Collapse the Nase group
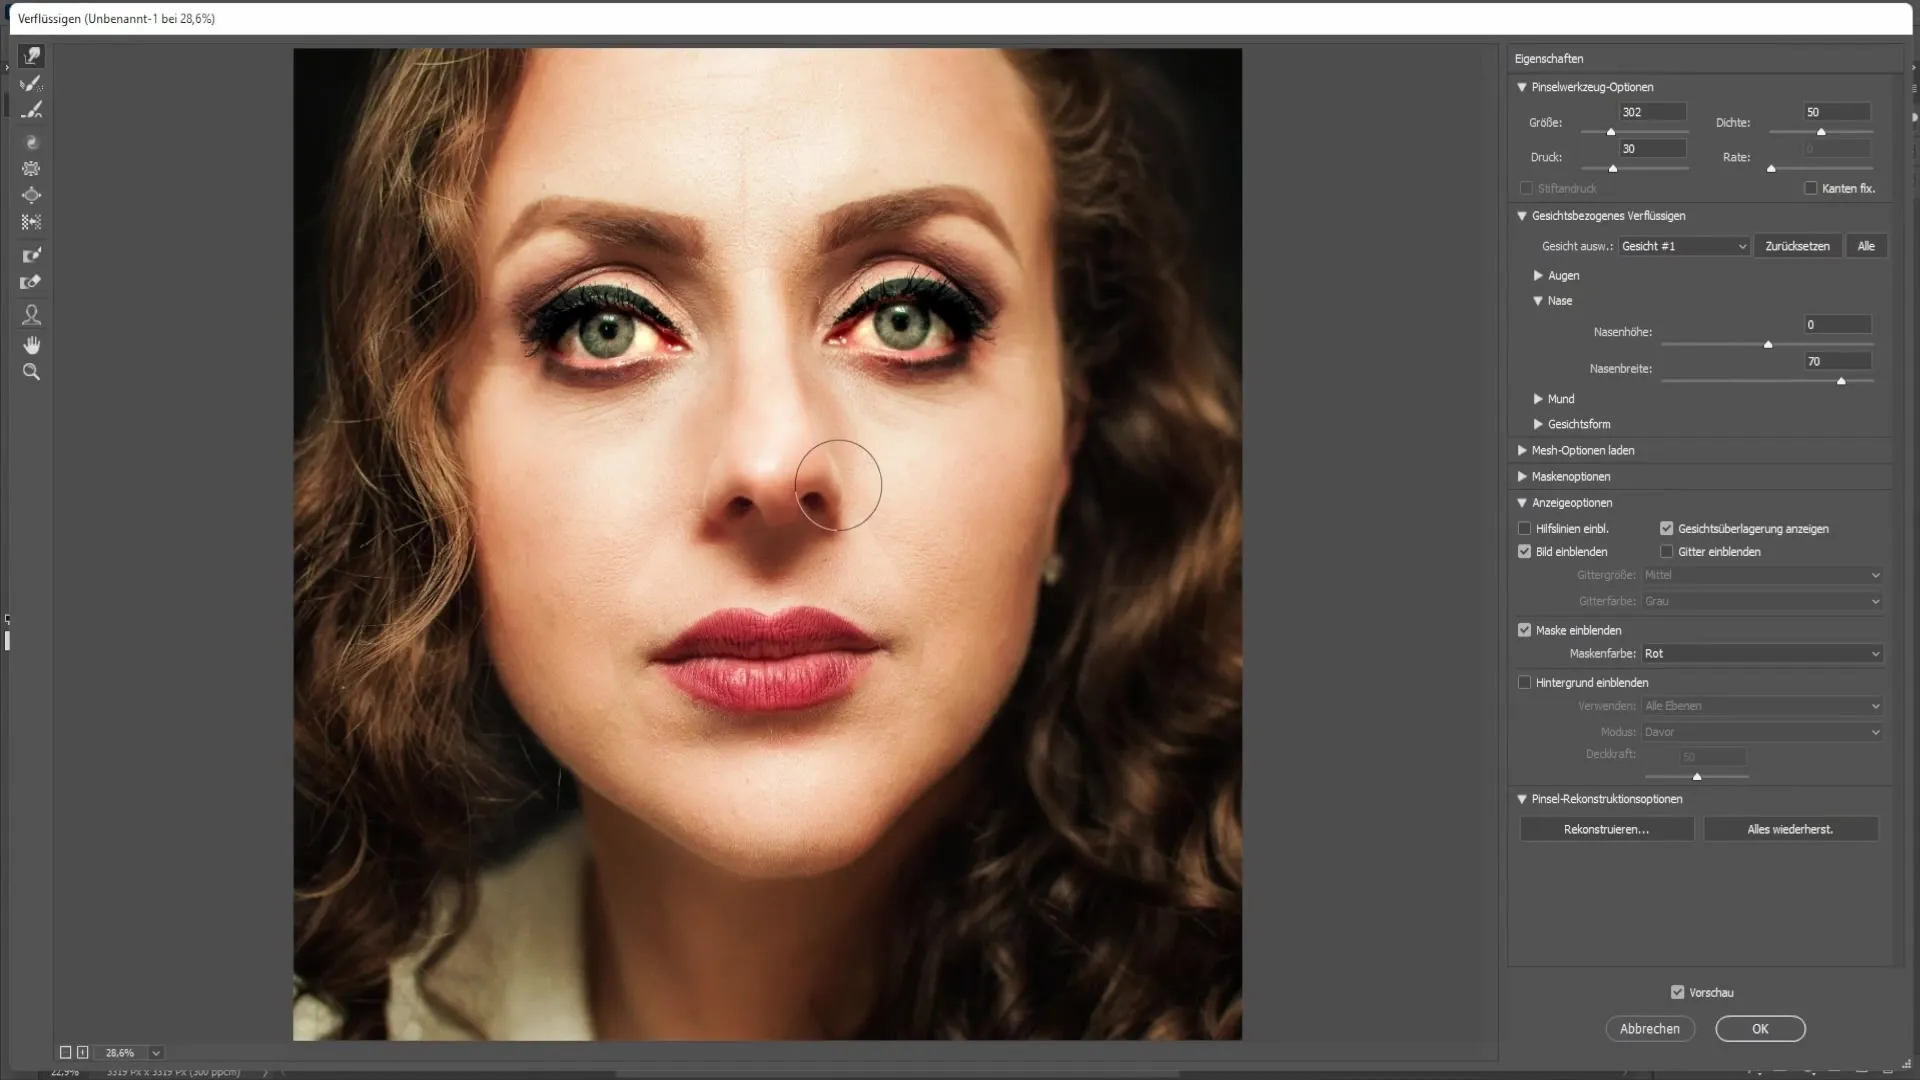Screen dimensions: 1920x1080 point(1538,301)
